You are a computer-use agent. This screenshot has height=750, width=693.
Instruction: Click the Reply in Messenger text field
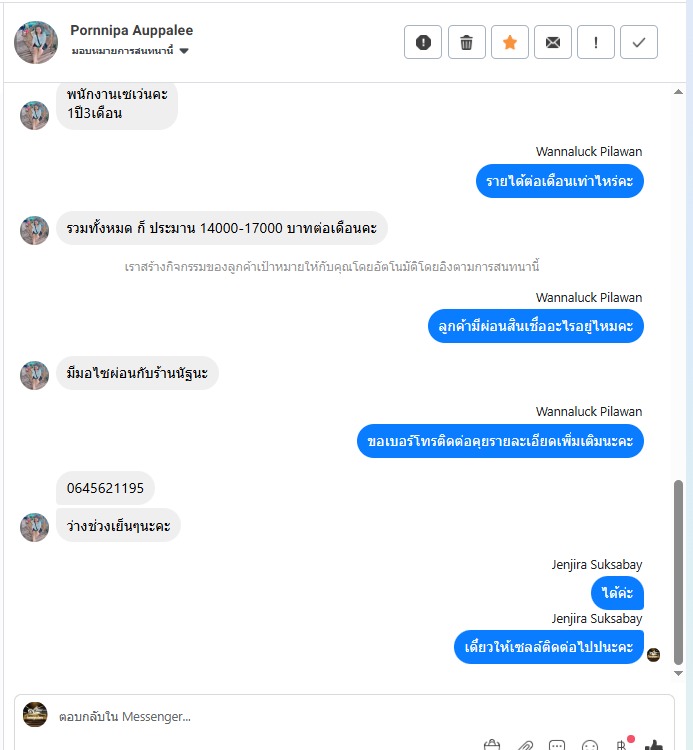(x=344, y=716)
